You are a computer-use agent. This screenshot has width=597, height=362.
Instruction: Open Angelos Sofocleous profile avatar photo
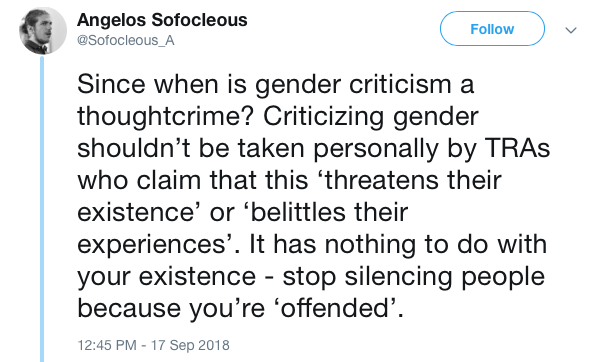43,30
